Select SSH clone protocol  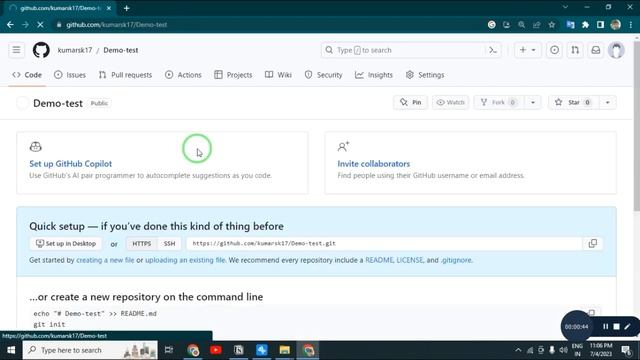169,244
